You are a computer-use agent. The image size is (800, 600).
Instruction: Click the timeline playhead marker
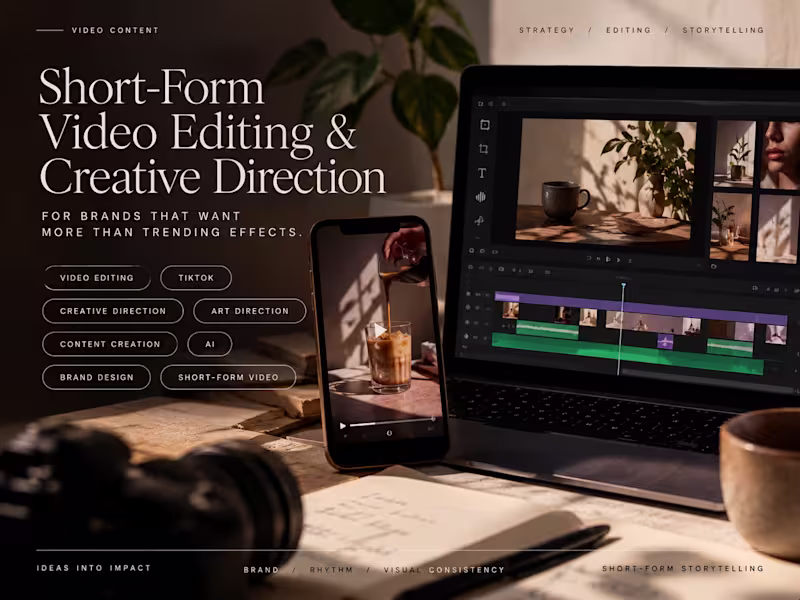(x=623, y=285)
